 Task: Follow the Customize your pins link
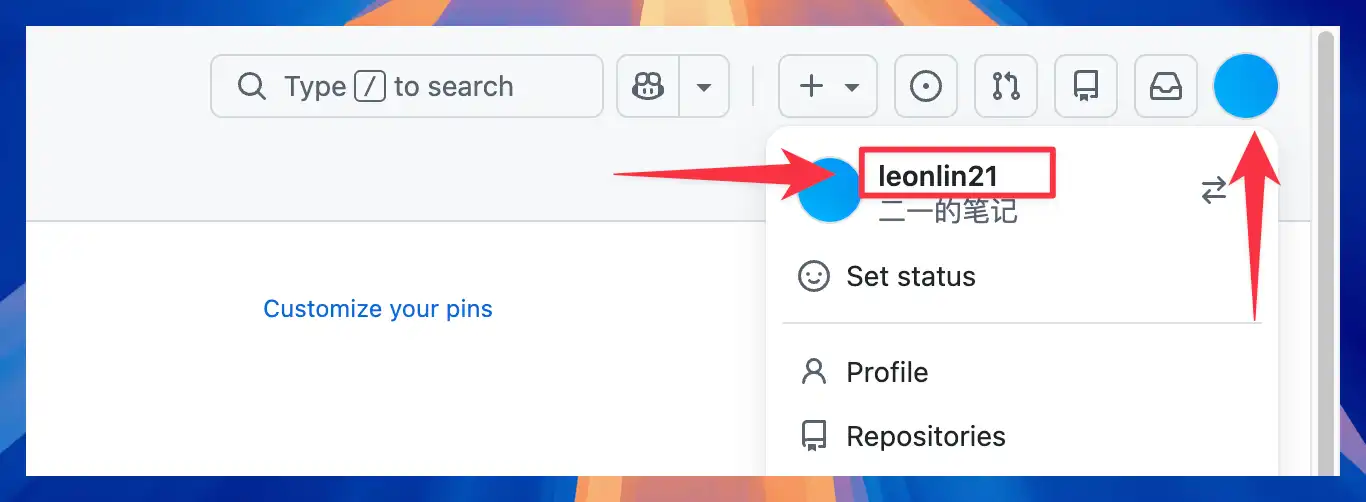[378, 309]
